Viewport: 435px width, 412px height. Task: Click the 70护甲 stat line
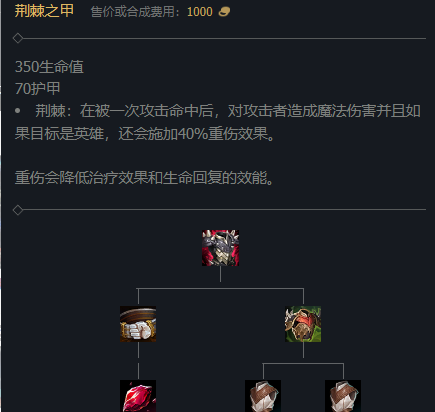coord(38,89)
